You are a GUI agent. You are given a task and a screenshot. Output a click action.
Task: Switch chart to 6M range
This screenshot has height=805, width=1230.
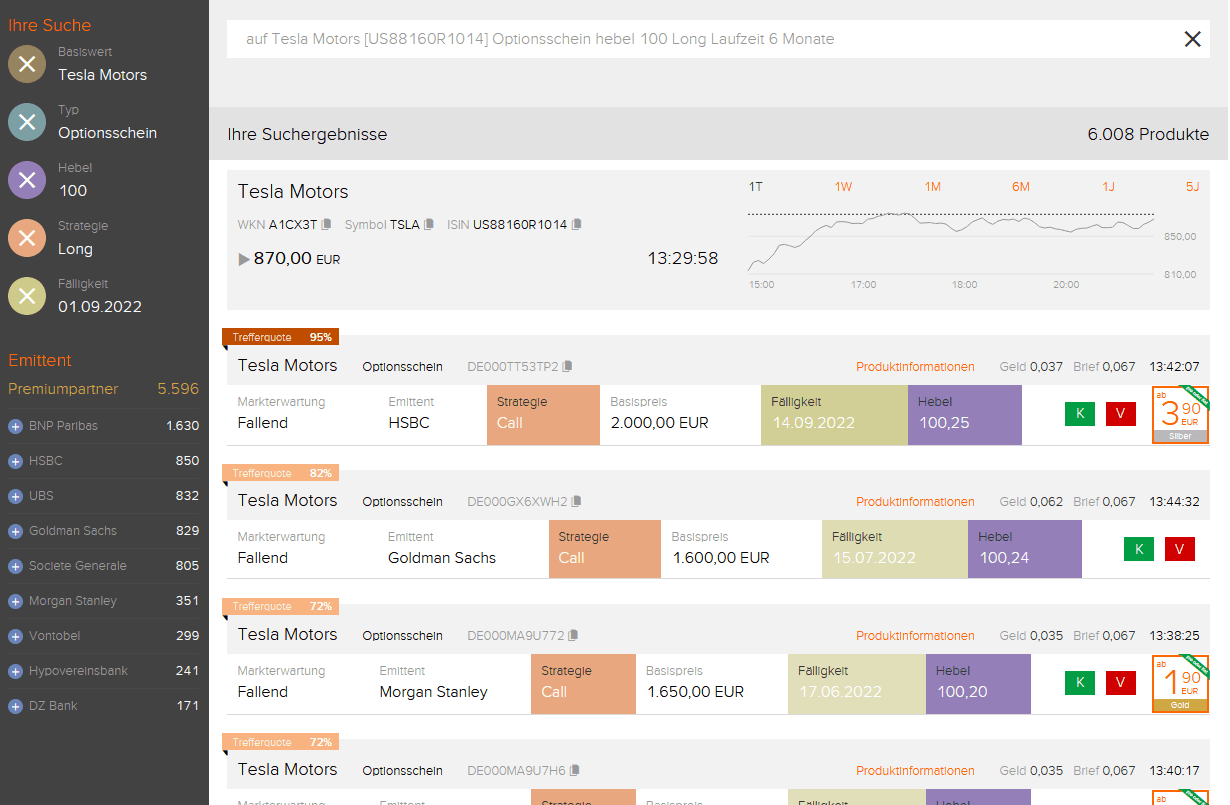click(1020, 187)
